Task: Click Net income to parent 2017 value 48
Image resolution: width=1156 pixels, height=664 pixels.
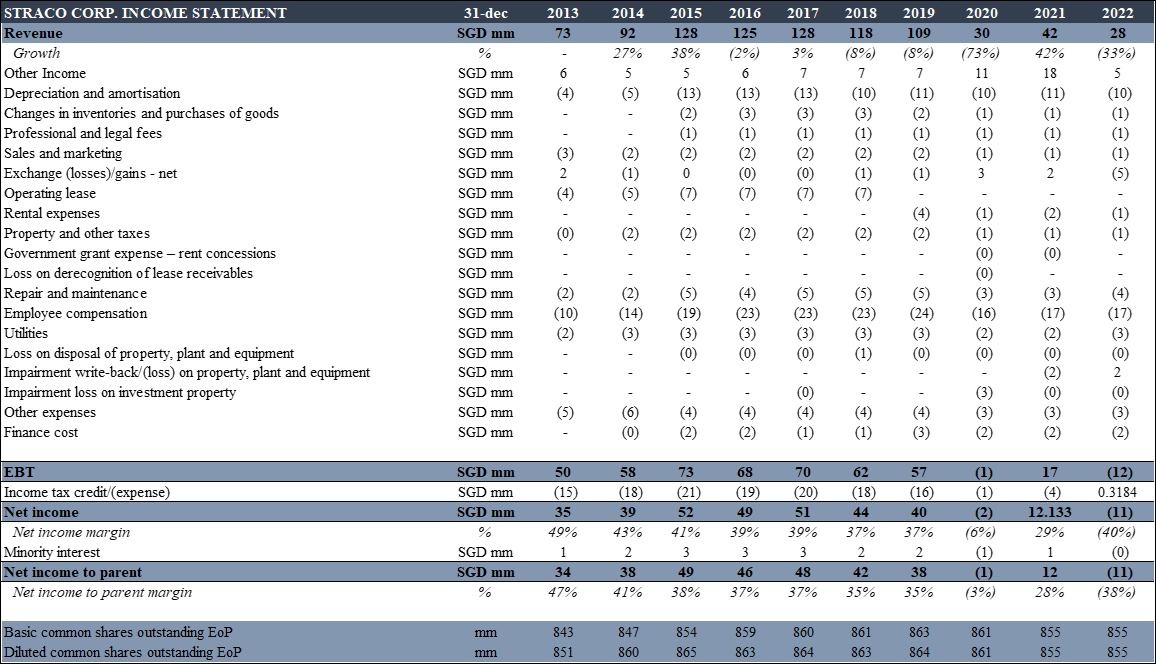Action: (803, 572)
